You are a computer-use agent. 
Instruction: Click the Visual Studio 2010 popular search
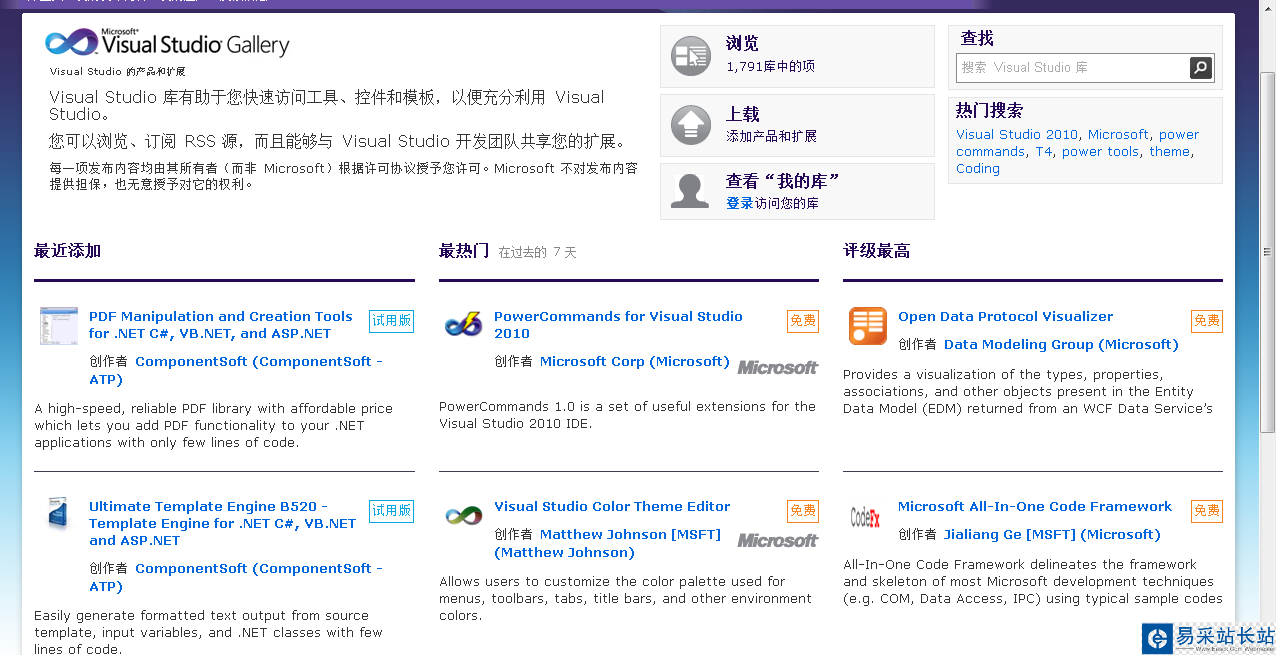pos(1017,134)
